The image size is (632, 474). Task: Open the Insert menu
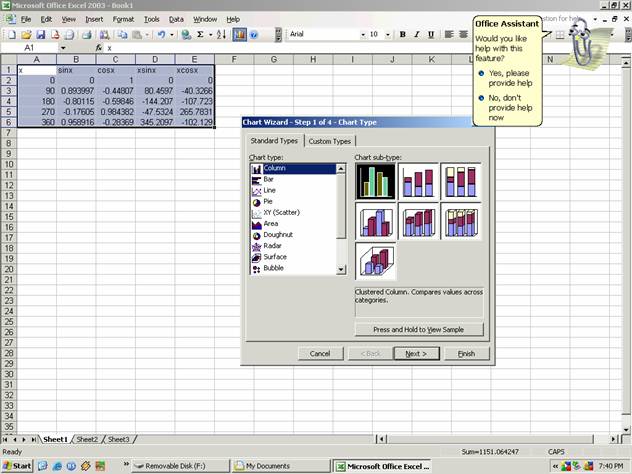pyautogui.click(x=94, y=19)
